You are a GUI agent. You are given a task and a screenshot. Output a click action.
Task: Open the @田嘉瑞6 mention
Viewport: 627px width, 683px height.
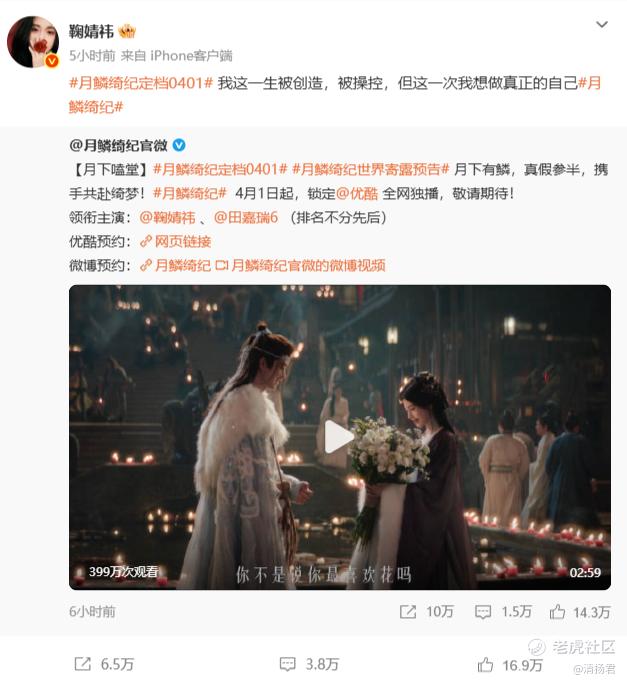coord(246,217)
